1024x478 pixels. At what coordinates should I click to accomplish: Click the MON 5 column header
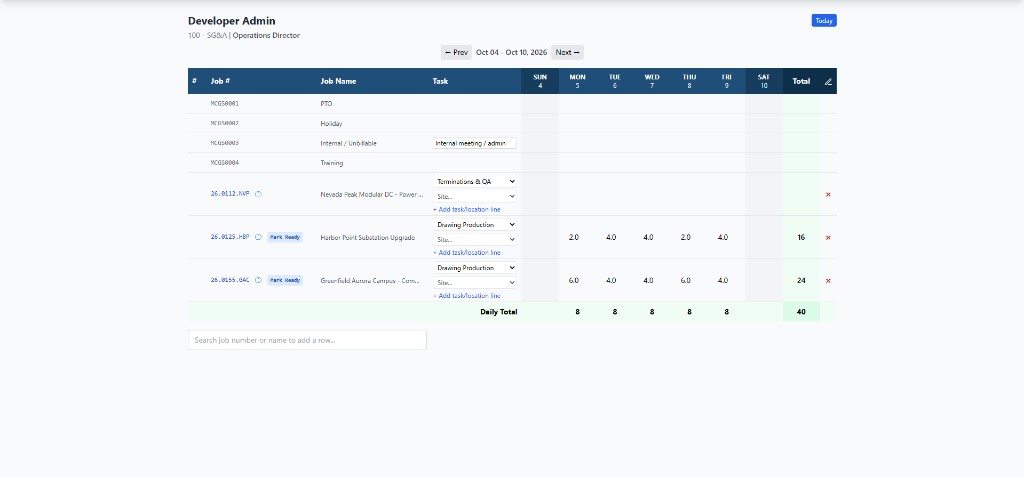(x=577, y=81)
